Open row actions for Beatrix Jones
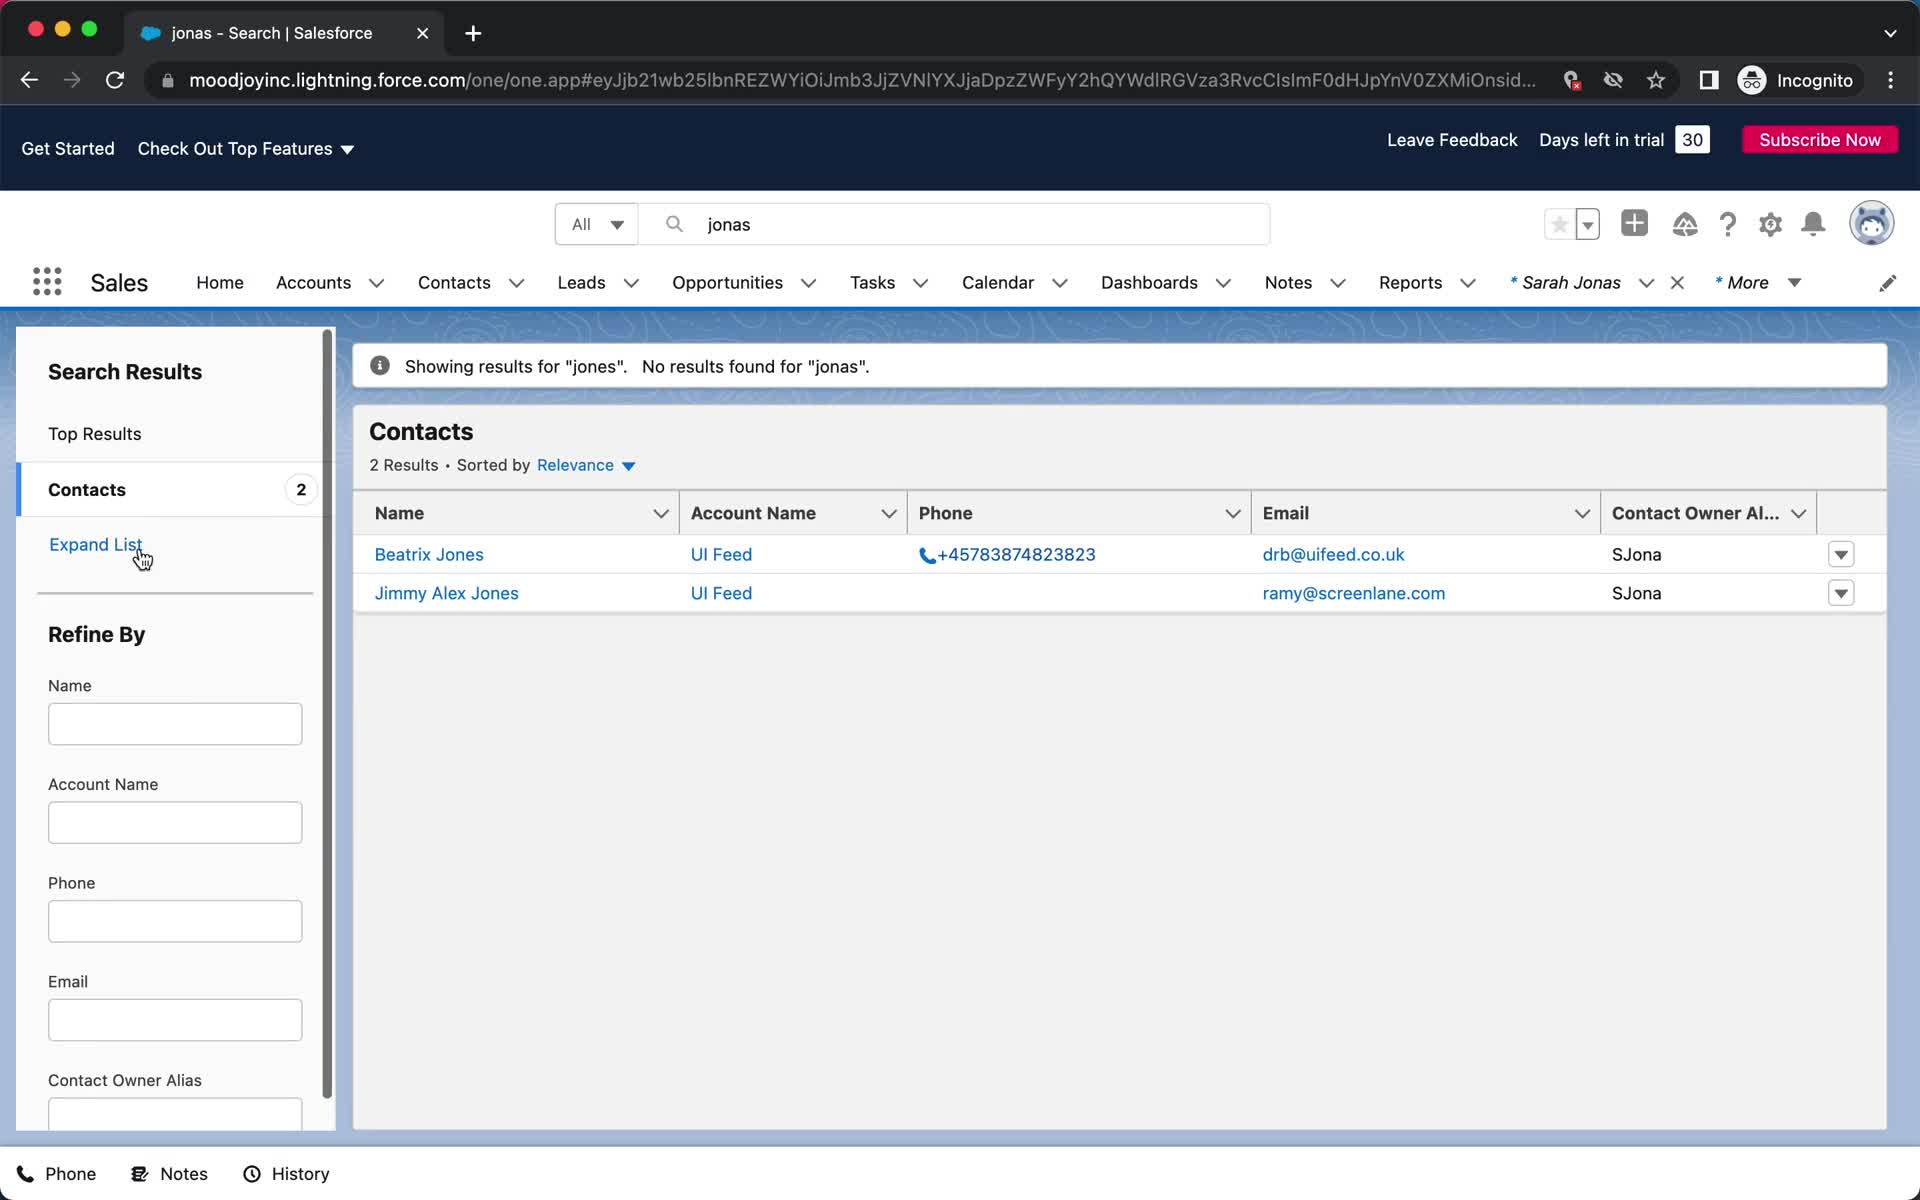 (1841, 554)
